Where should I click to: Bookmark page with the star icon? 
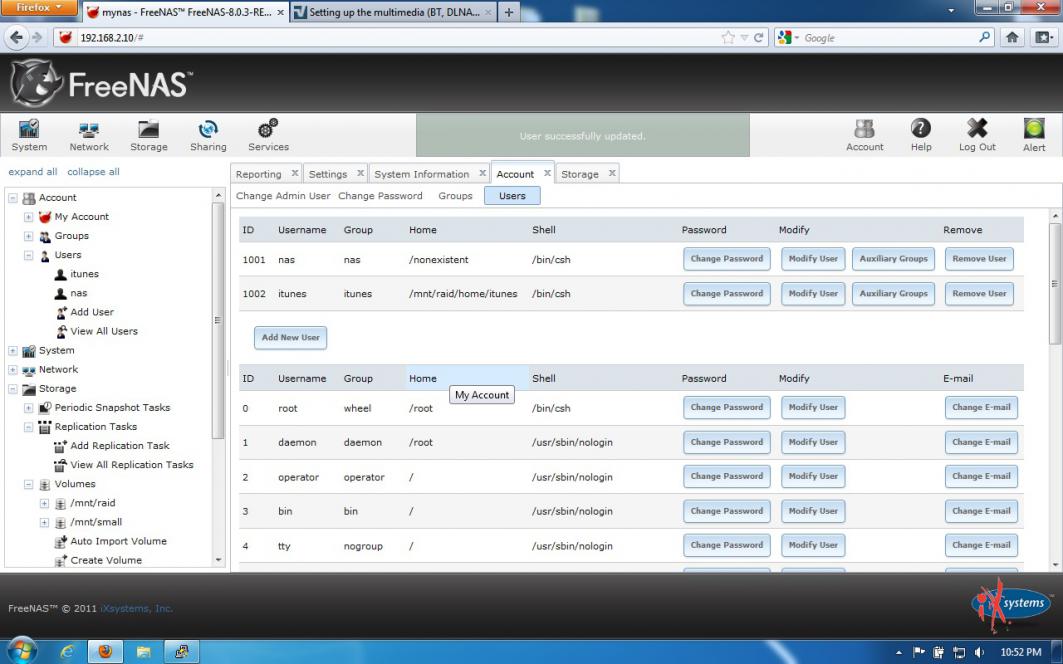[x=728, y=38]
